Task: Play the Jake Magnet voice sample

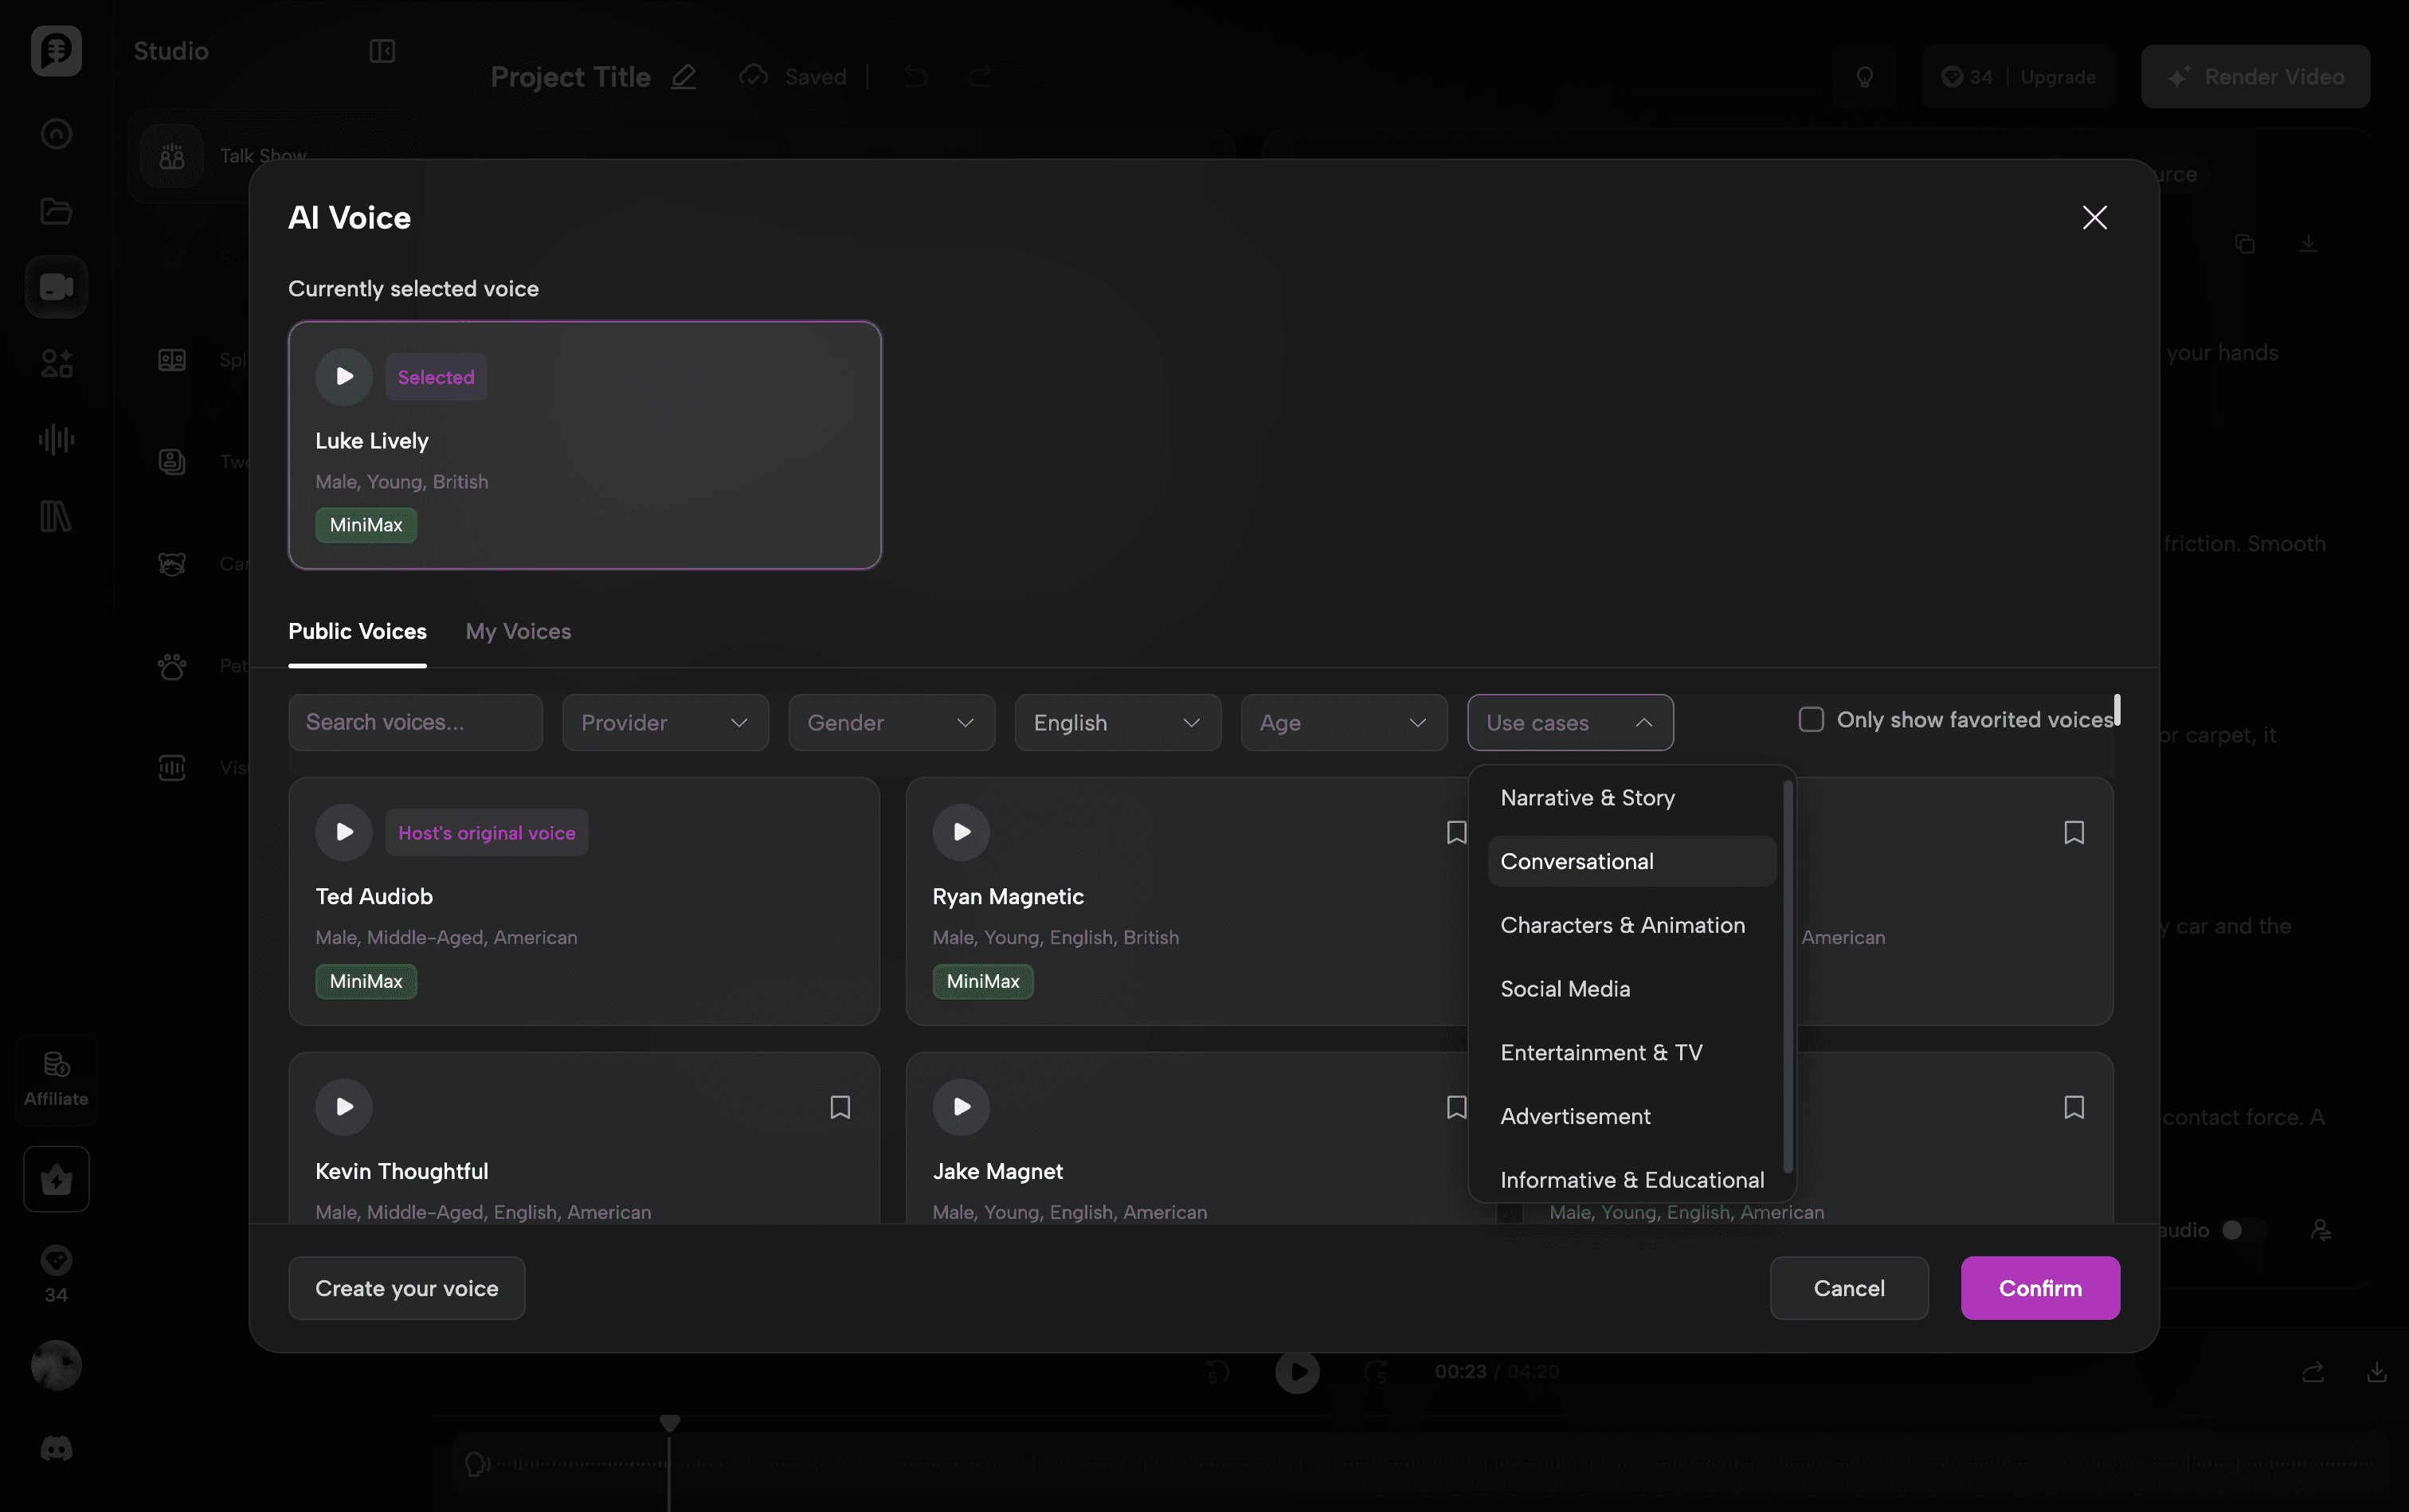Action: 961,1107
